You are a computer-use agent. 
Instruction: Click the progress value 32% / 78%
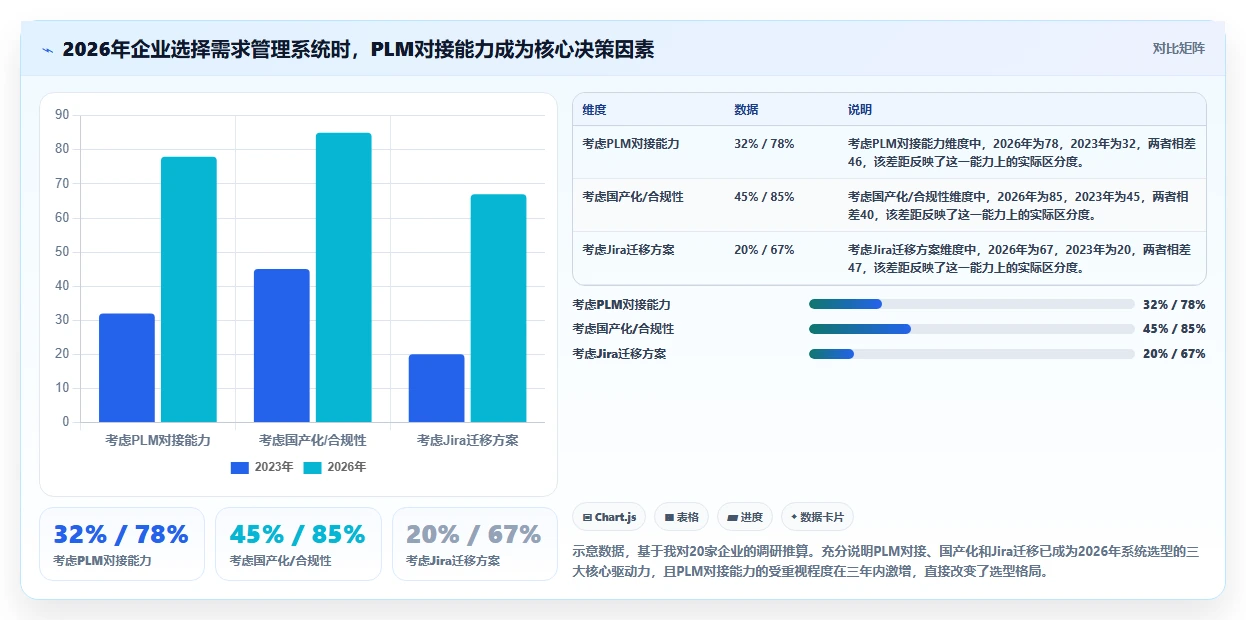[x=1174, y=304]
